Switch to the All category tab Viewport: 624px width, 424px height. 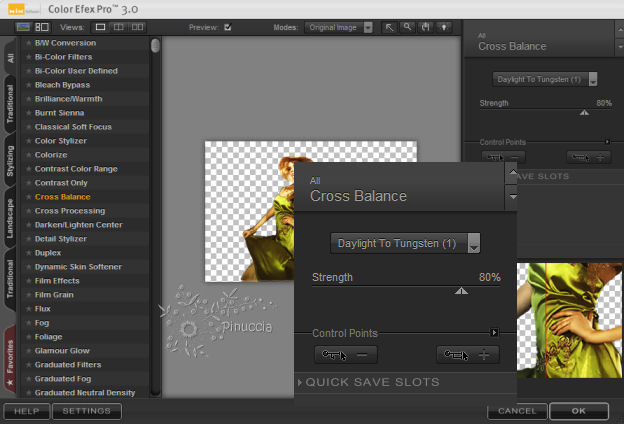pyautogui.click(x=10, y=58)
